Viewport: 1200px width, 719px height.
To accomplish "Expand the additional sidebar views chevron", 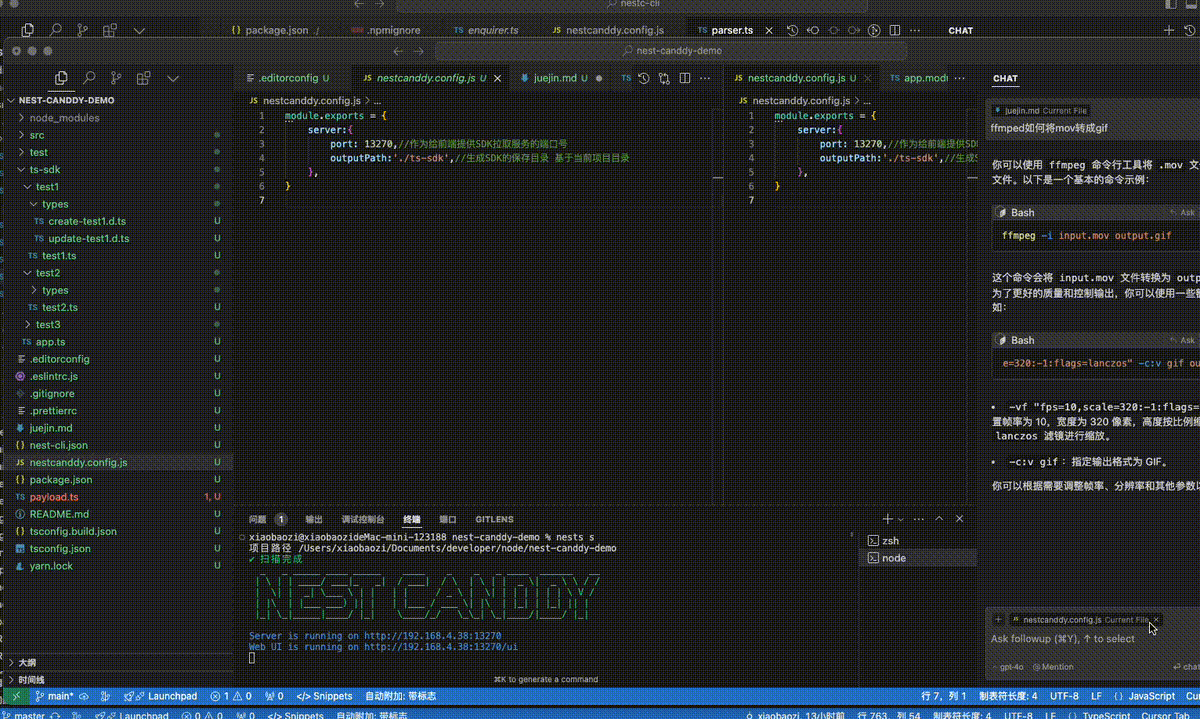I will coord(172,77).
